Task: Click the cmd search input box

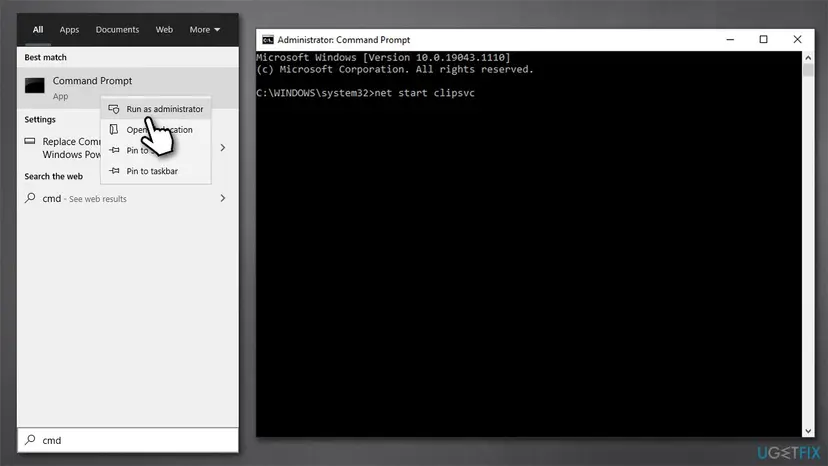Action: 128,440
